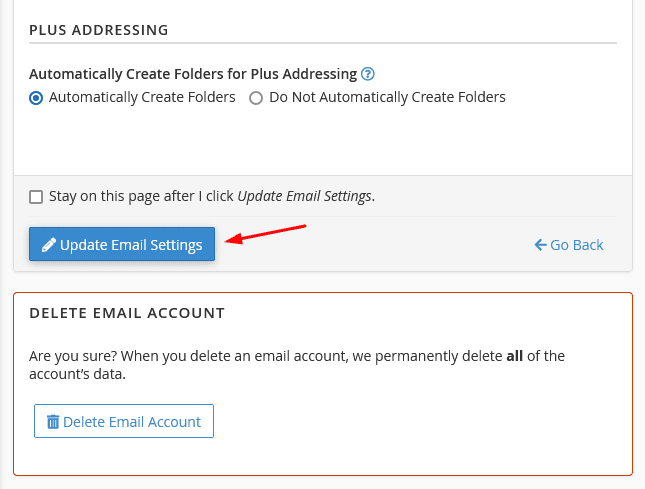
Task: Click the Delete Email Account button
Action: [x=124, y=421]
